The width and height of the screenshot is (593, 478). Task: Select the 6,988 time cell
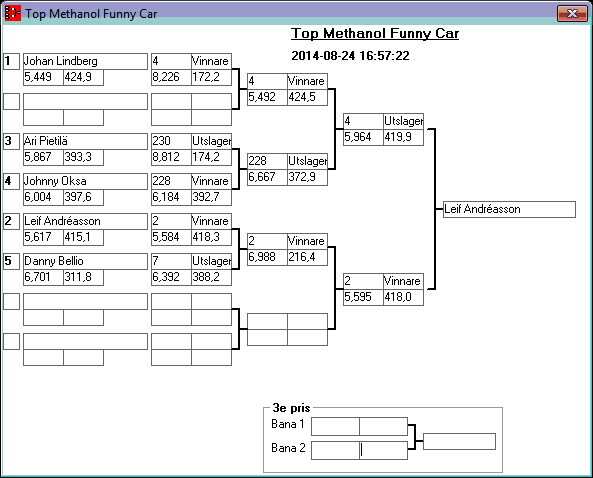tap(267, 257)
